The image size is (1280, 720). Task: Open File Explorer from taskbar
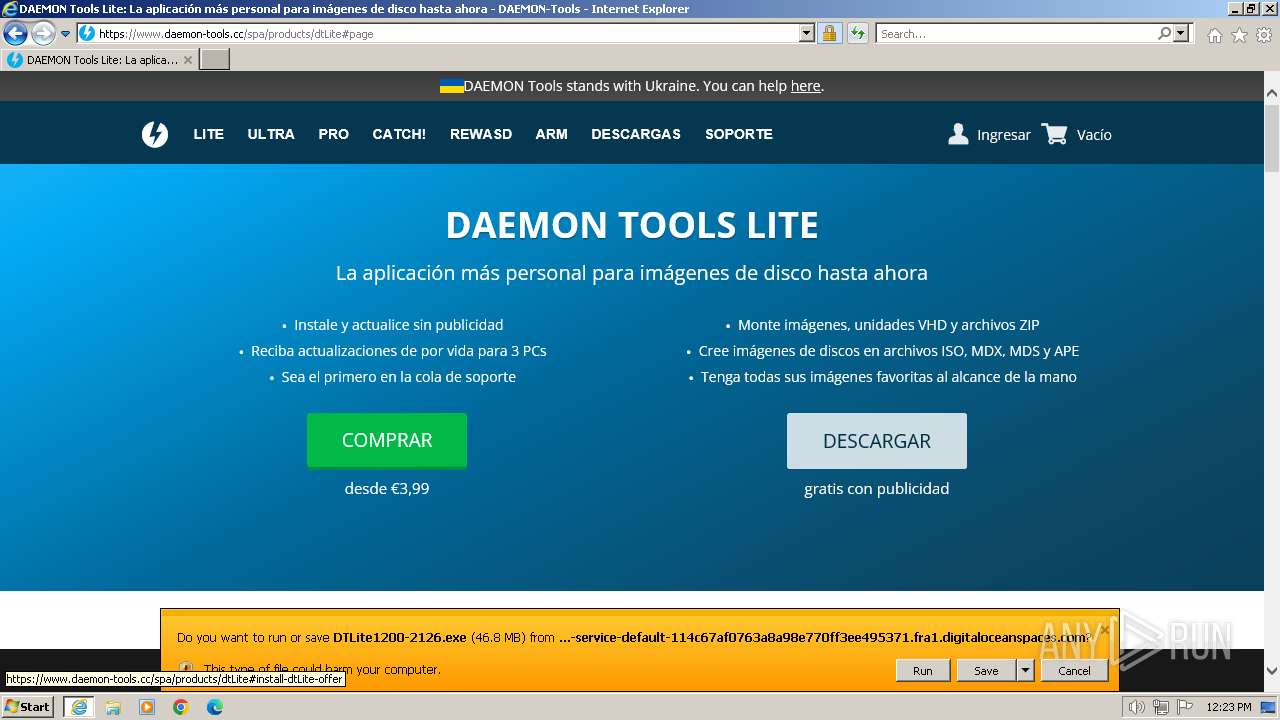click(113, 707)
